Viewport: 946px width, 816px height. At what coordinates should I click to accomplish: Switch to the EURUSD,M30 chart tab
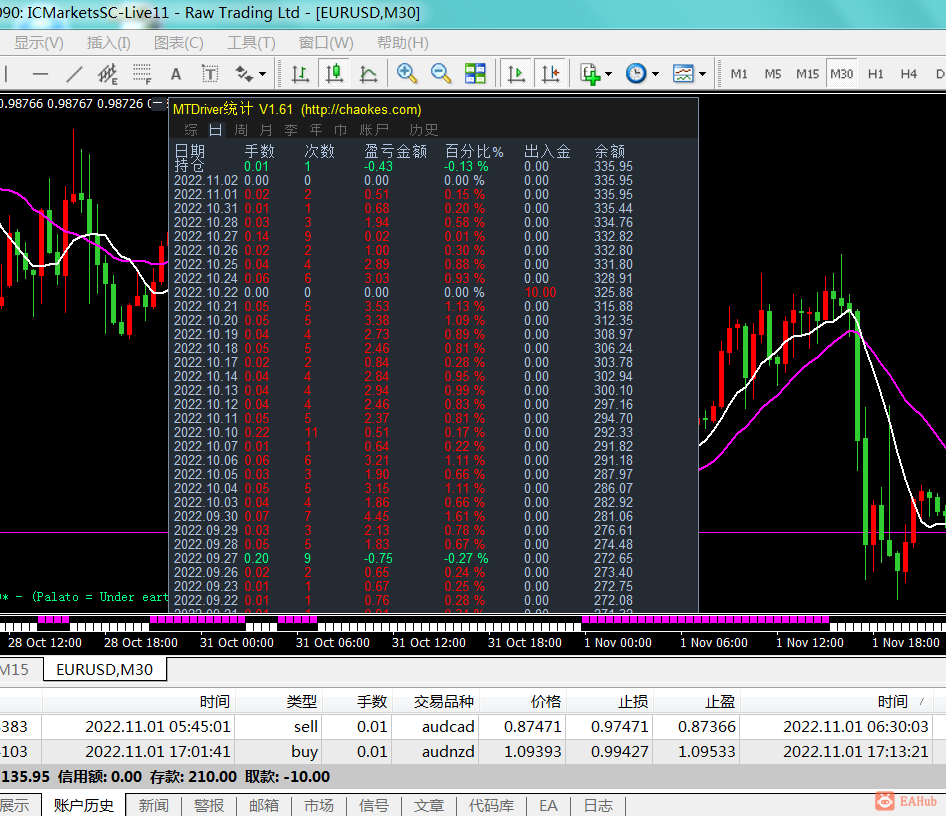click(104, 669)
